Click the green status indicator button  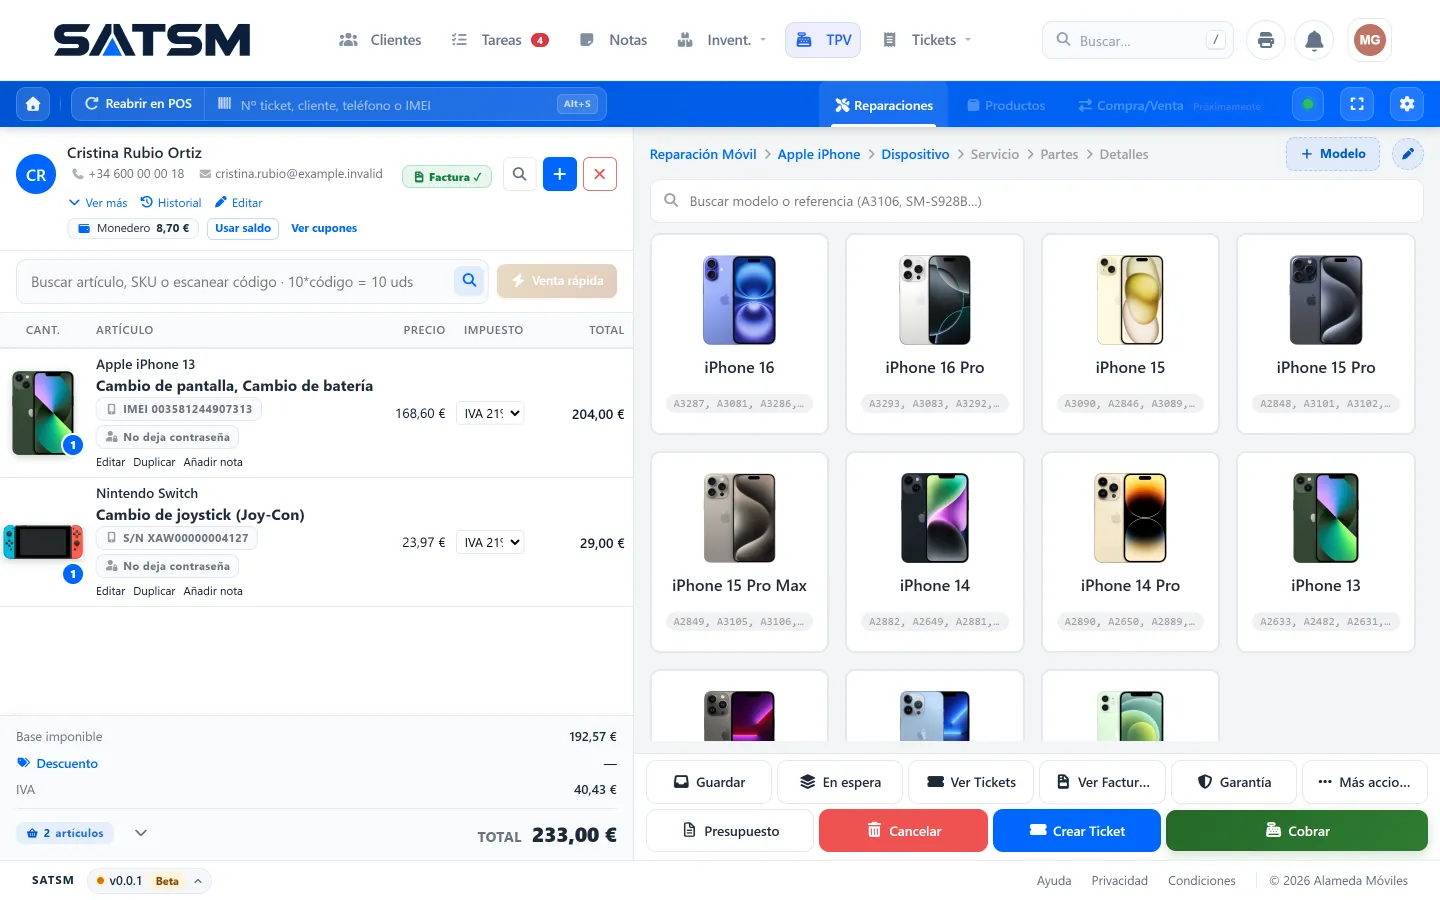(1308, 104)
